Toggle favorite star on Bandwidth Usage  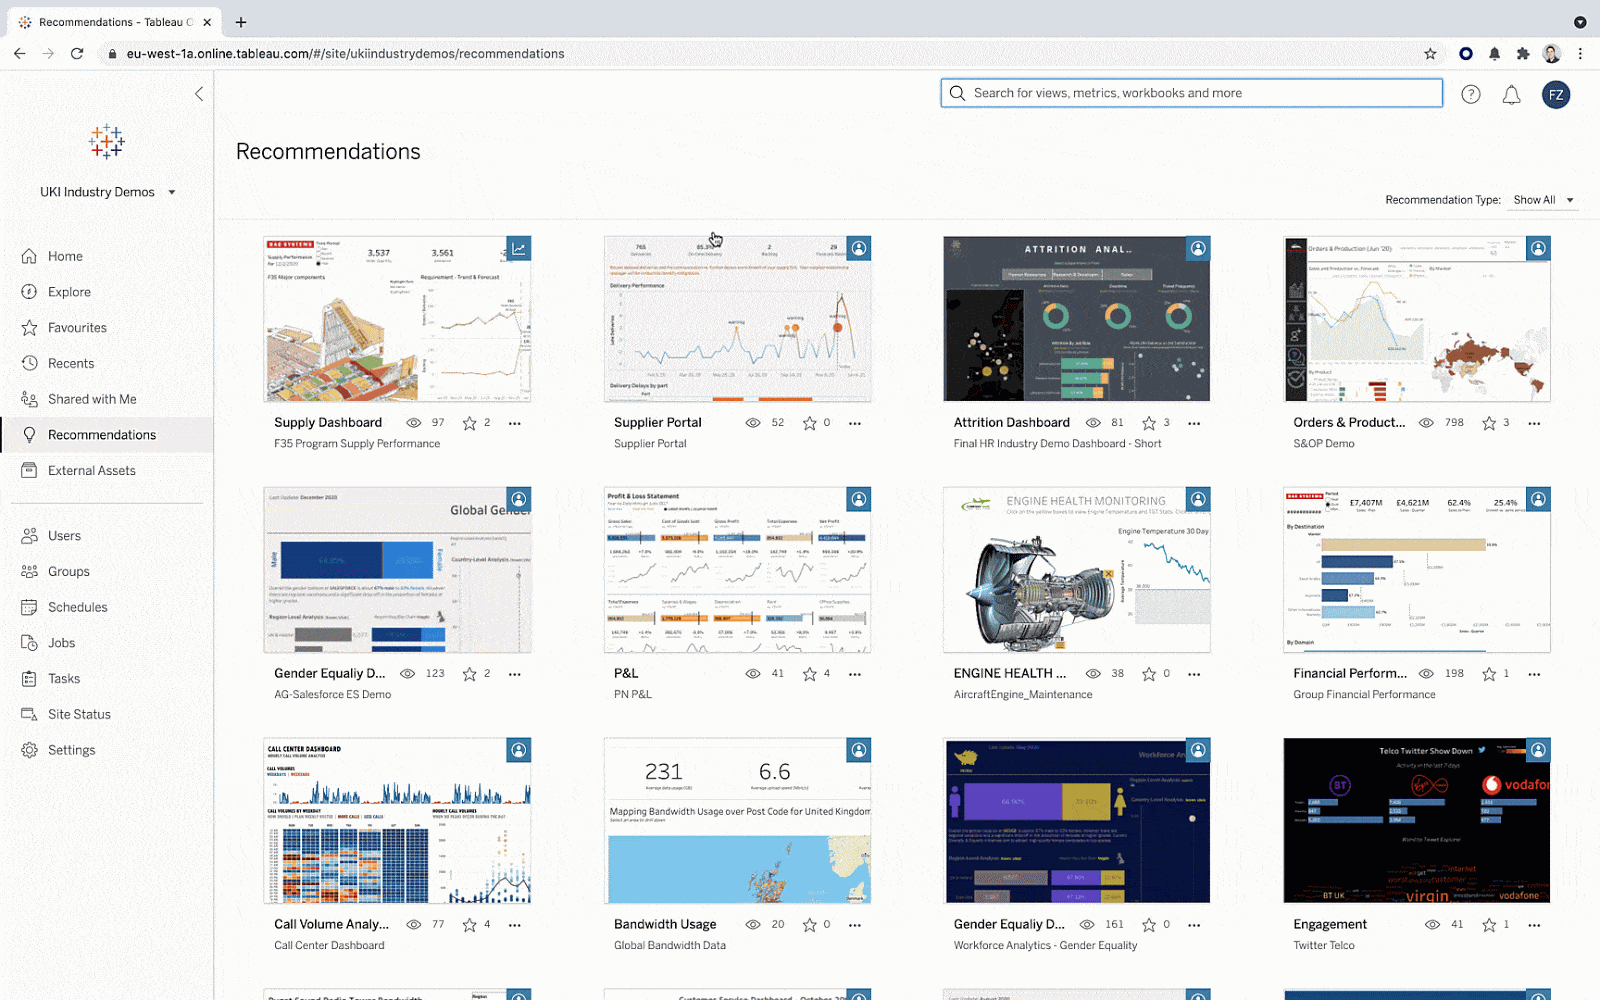click(x=809, y=924)
